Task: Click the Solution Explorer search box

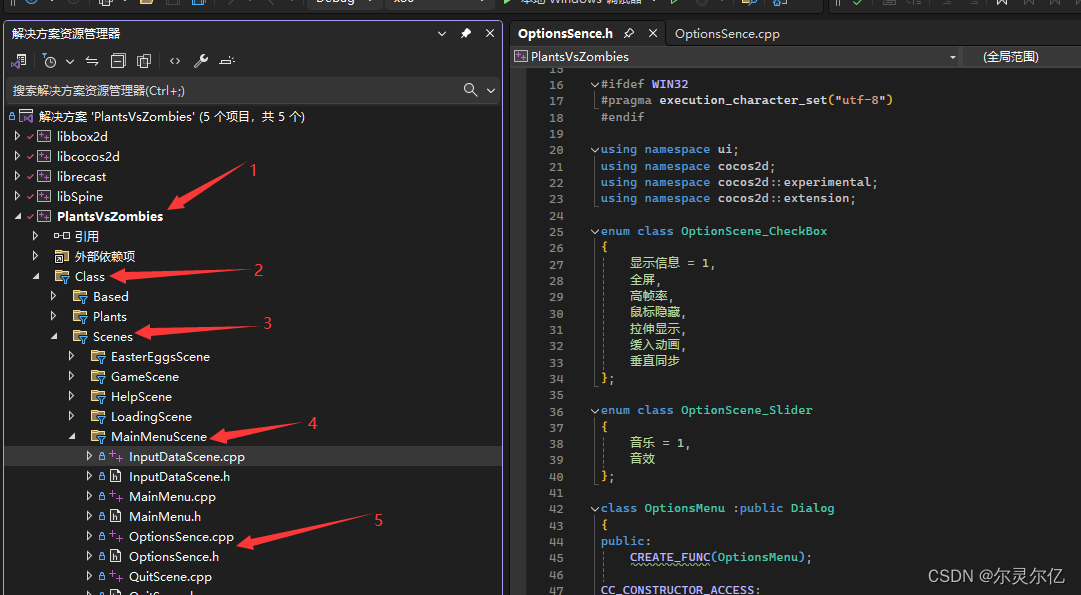Action: [x=233, y=90]
